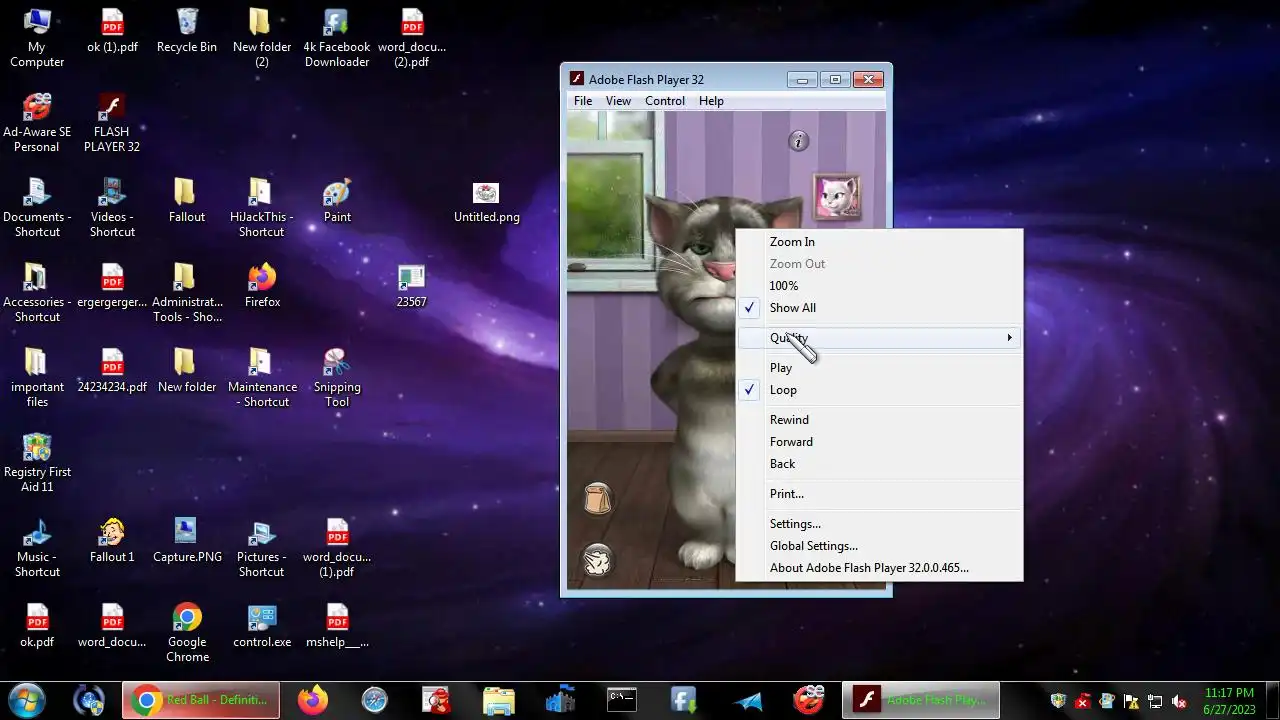
Task: Select the Fallout folder icon
Action: coord(187,201)
